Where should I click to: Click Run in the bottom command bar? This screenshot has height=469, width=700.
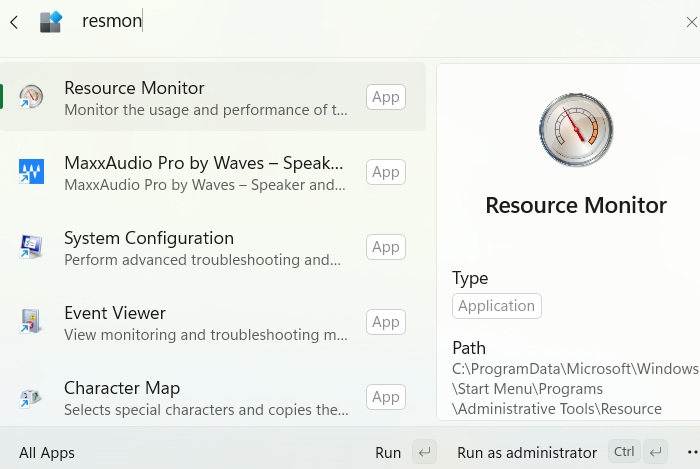pos(388,453)
